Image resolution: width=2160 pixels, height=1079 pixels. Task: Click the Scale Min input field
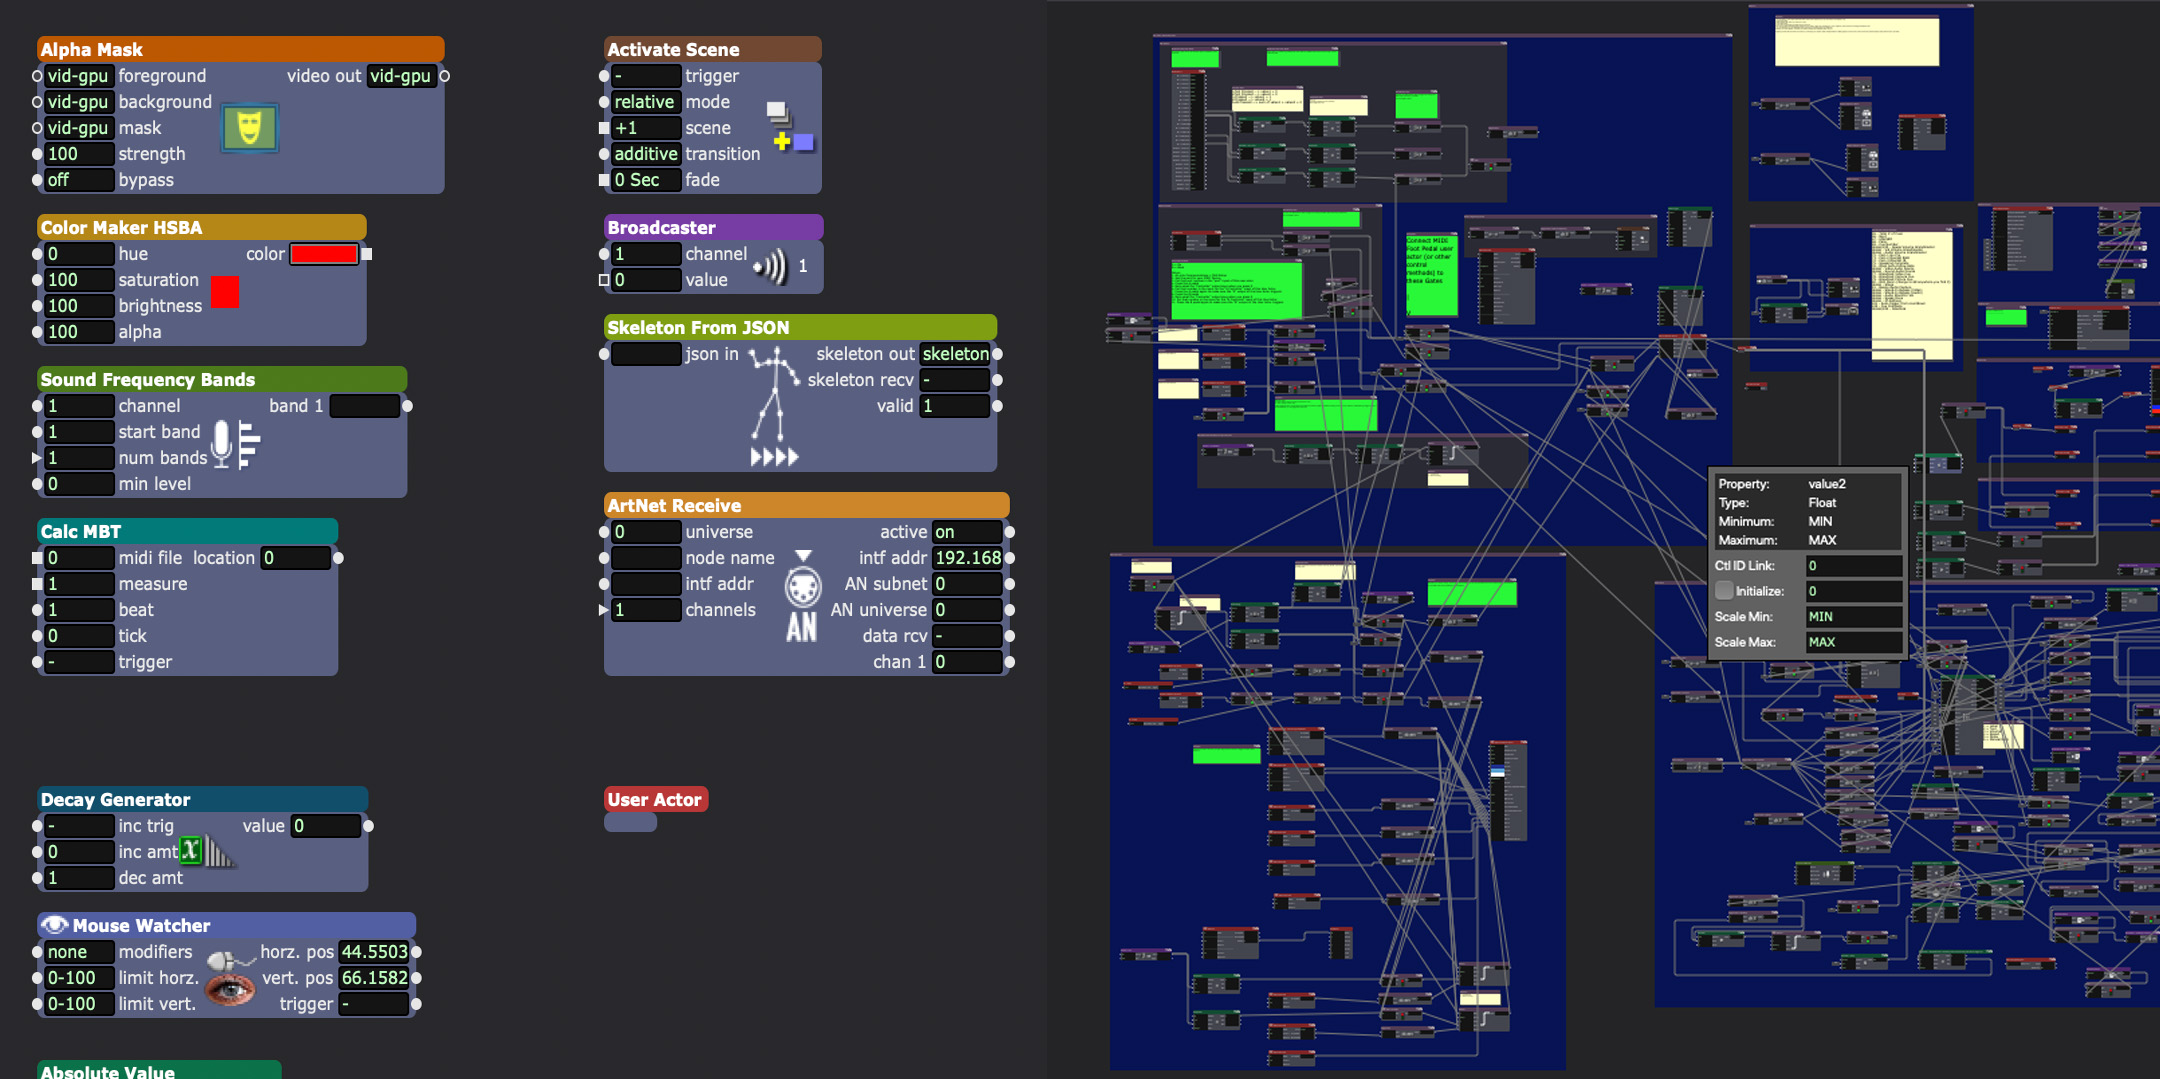tap(1852, 617)
